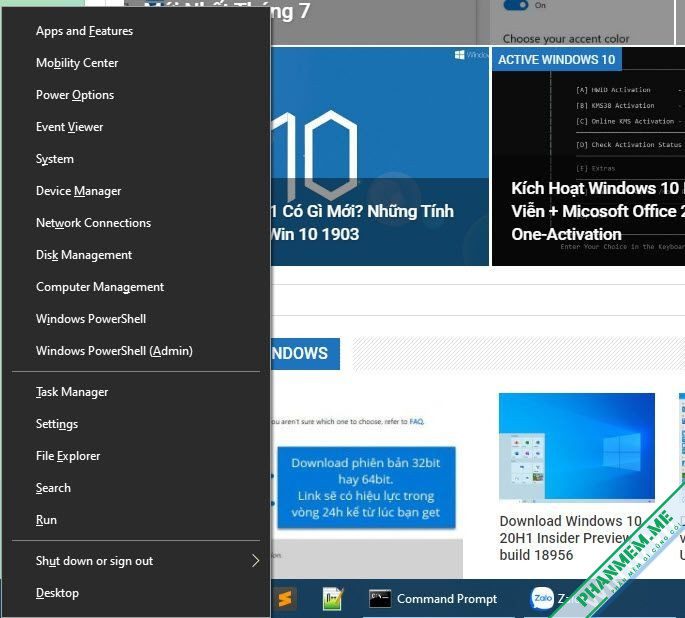Open Kích Hoạt Windows 10 article title
The width and height of the screenshot is (685, 618).
[x=598, y=211]
